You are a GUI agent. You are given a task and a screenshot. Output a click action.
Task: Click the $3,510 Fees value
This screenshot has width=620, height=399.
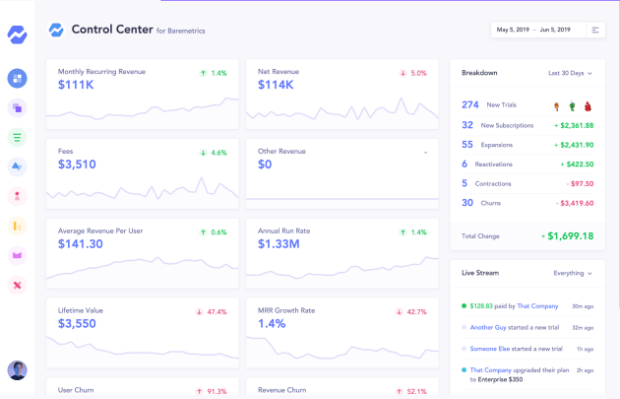pos(77,165)
